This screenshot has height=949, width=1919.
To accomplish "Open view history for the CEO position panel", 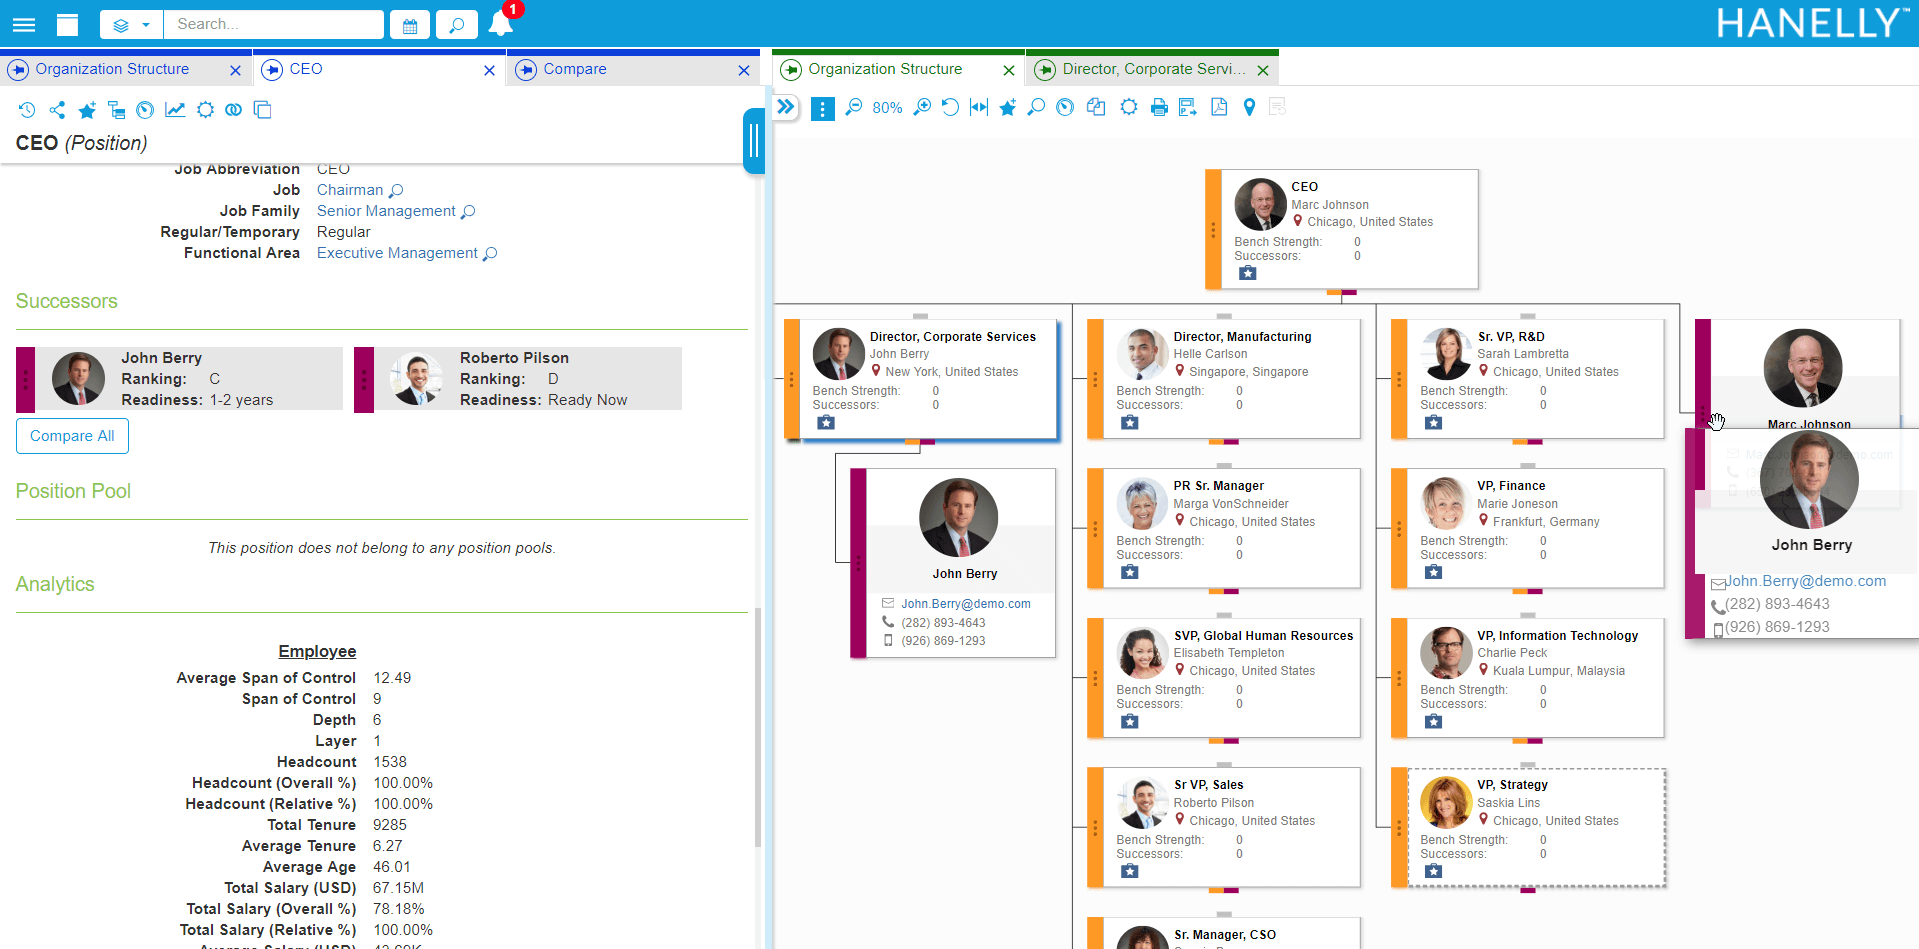I will point(27,110).
